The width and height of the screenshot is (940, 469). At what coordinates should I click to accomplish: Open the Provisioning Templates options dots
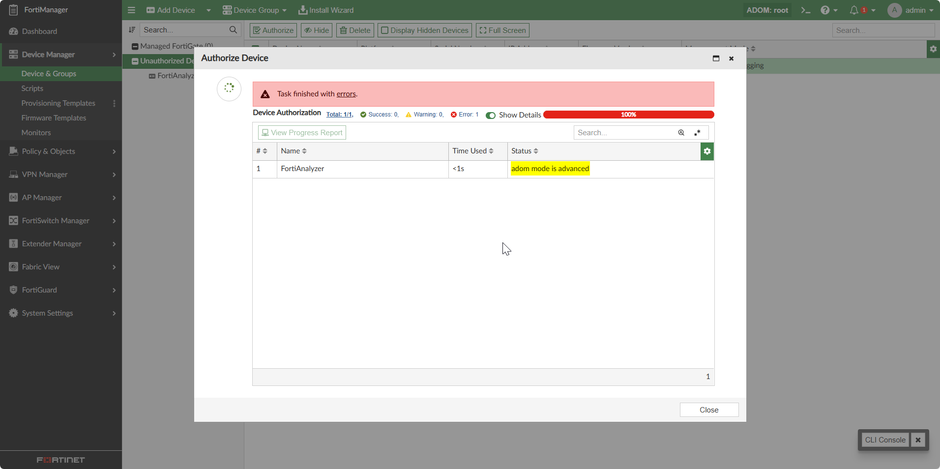114,103
